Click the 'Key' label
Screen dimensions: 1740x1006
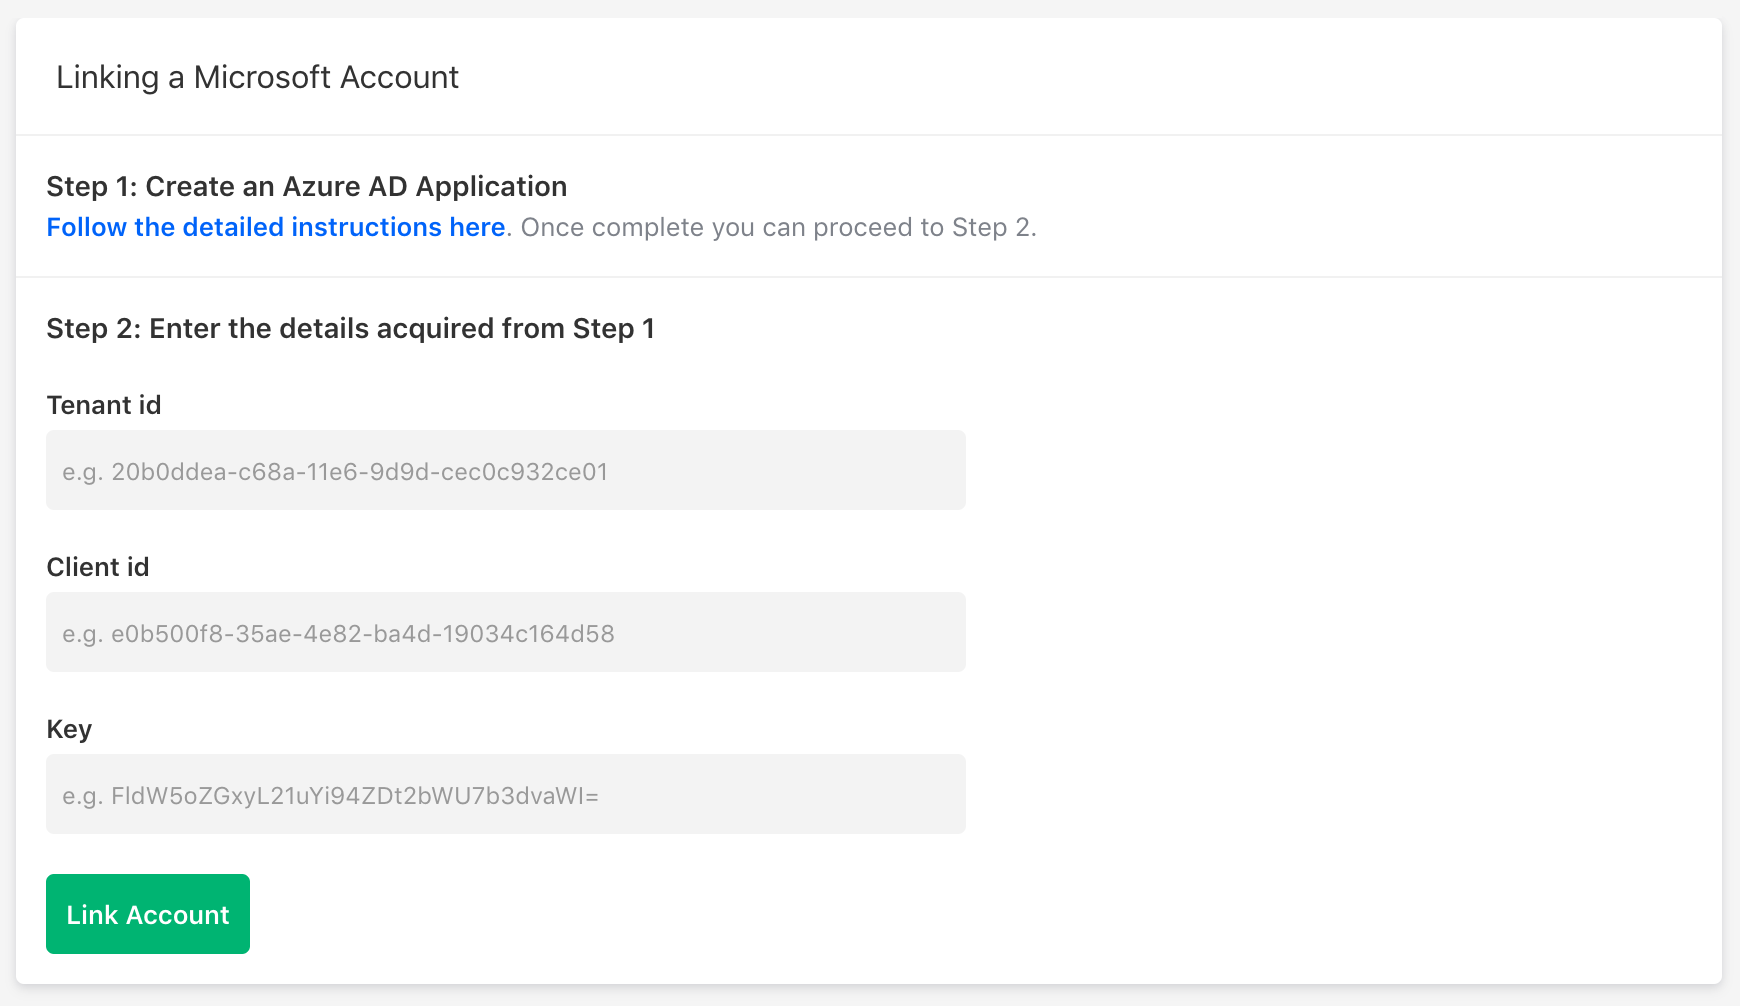coord(68,729)
